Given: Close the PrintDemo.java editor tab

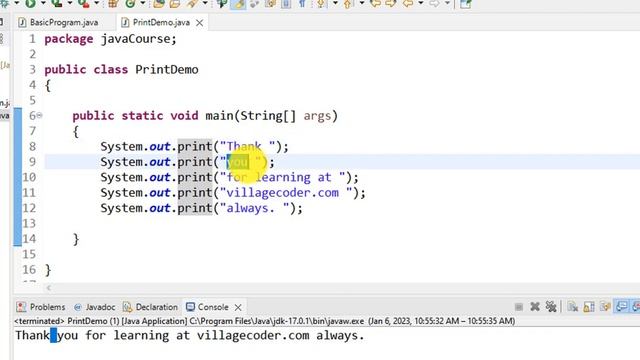Looking at the screenshot, I should 199,23.
